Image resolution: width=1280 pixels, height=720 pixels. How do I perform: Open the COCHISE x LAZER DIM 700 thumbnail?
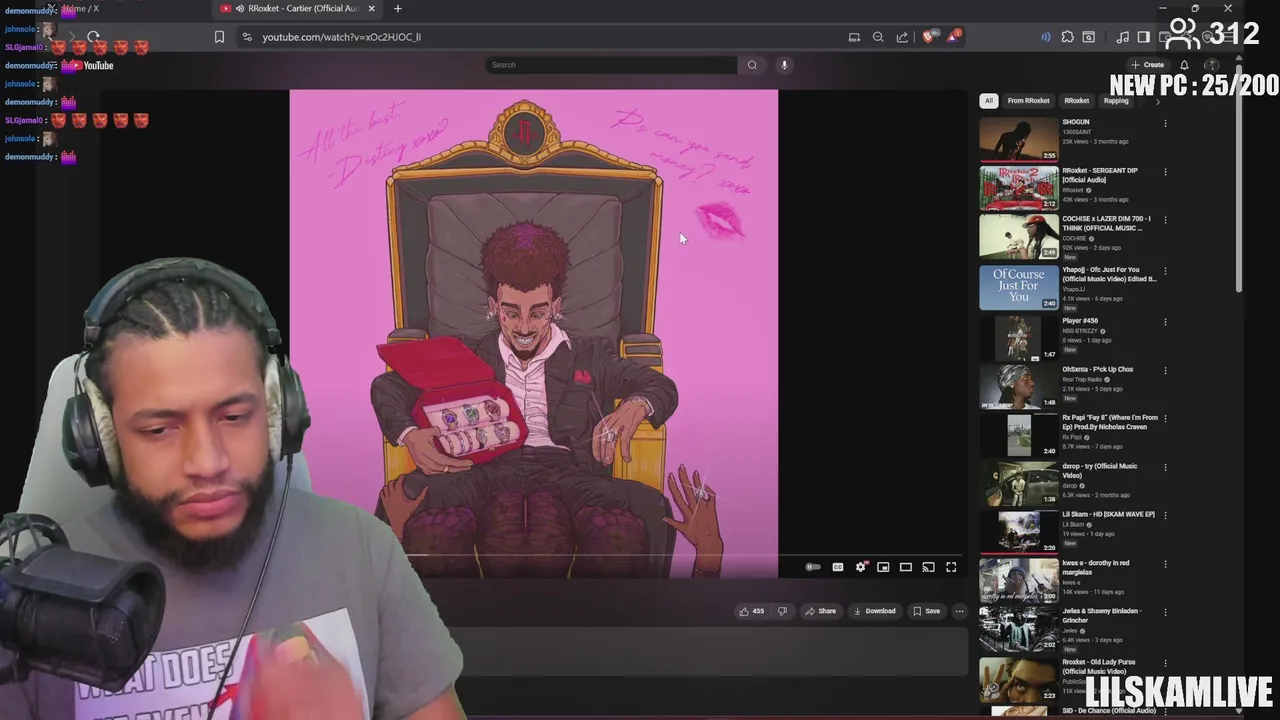coord(1018,237)
